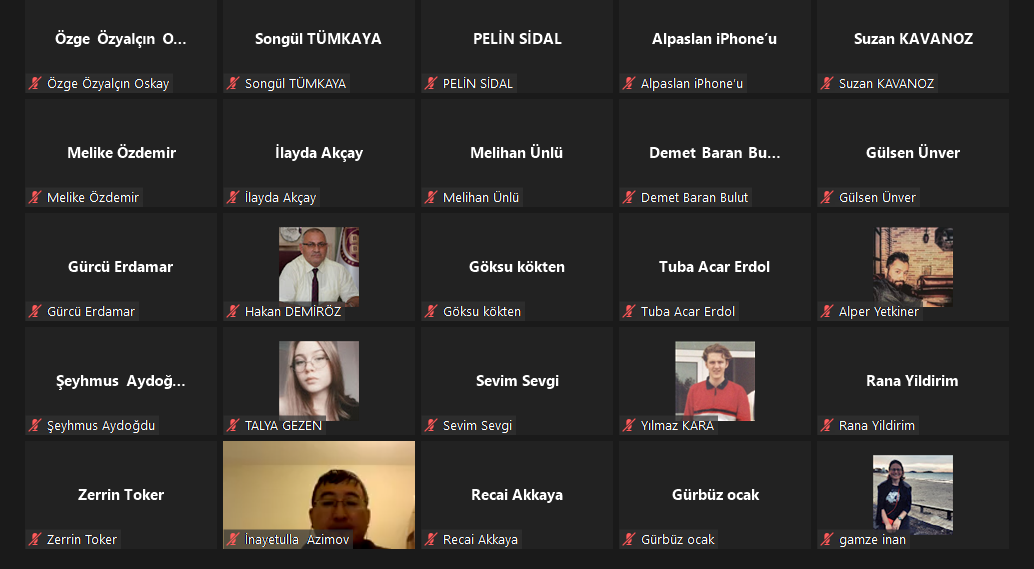Image resolution: width=1034 pixels, height=569 pixels.
Task: Select gamze inan's beach profile photo
Action: (913, 494)
